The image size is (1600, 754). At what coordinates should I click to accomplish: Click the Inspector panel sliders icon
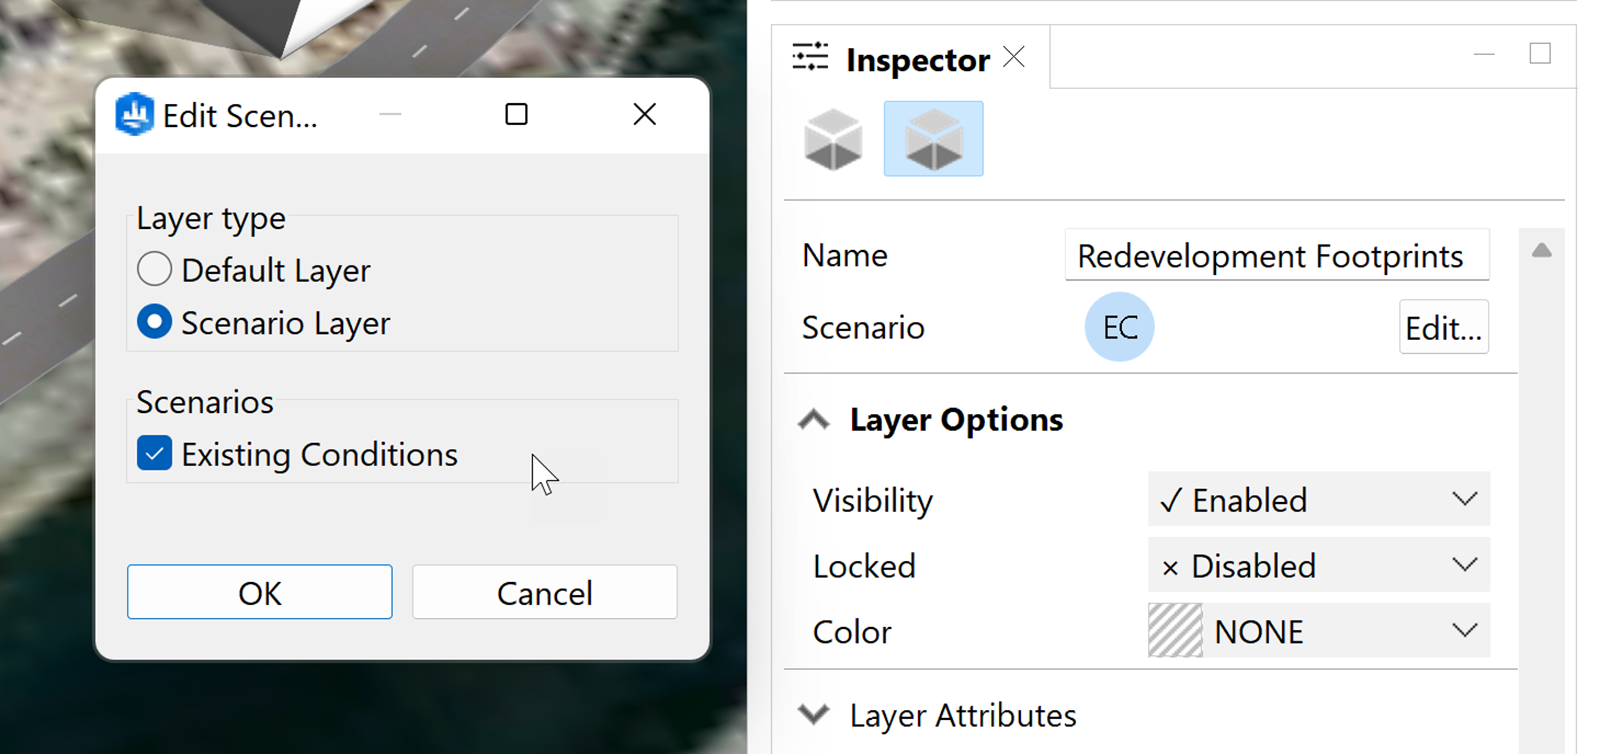pyautogui.click(x=810, y=57)
